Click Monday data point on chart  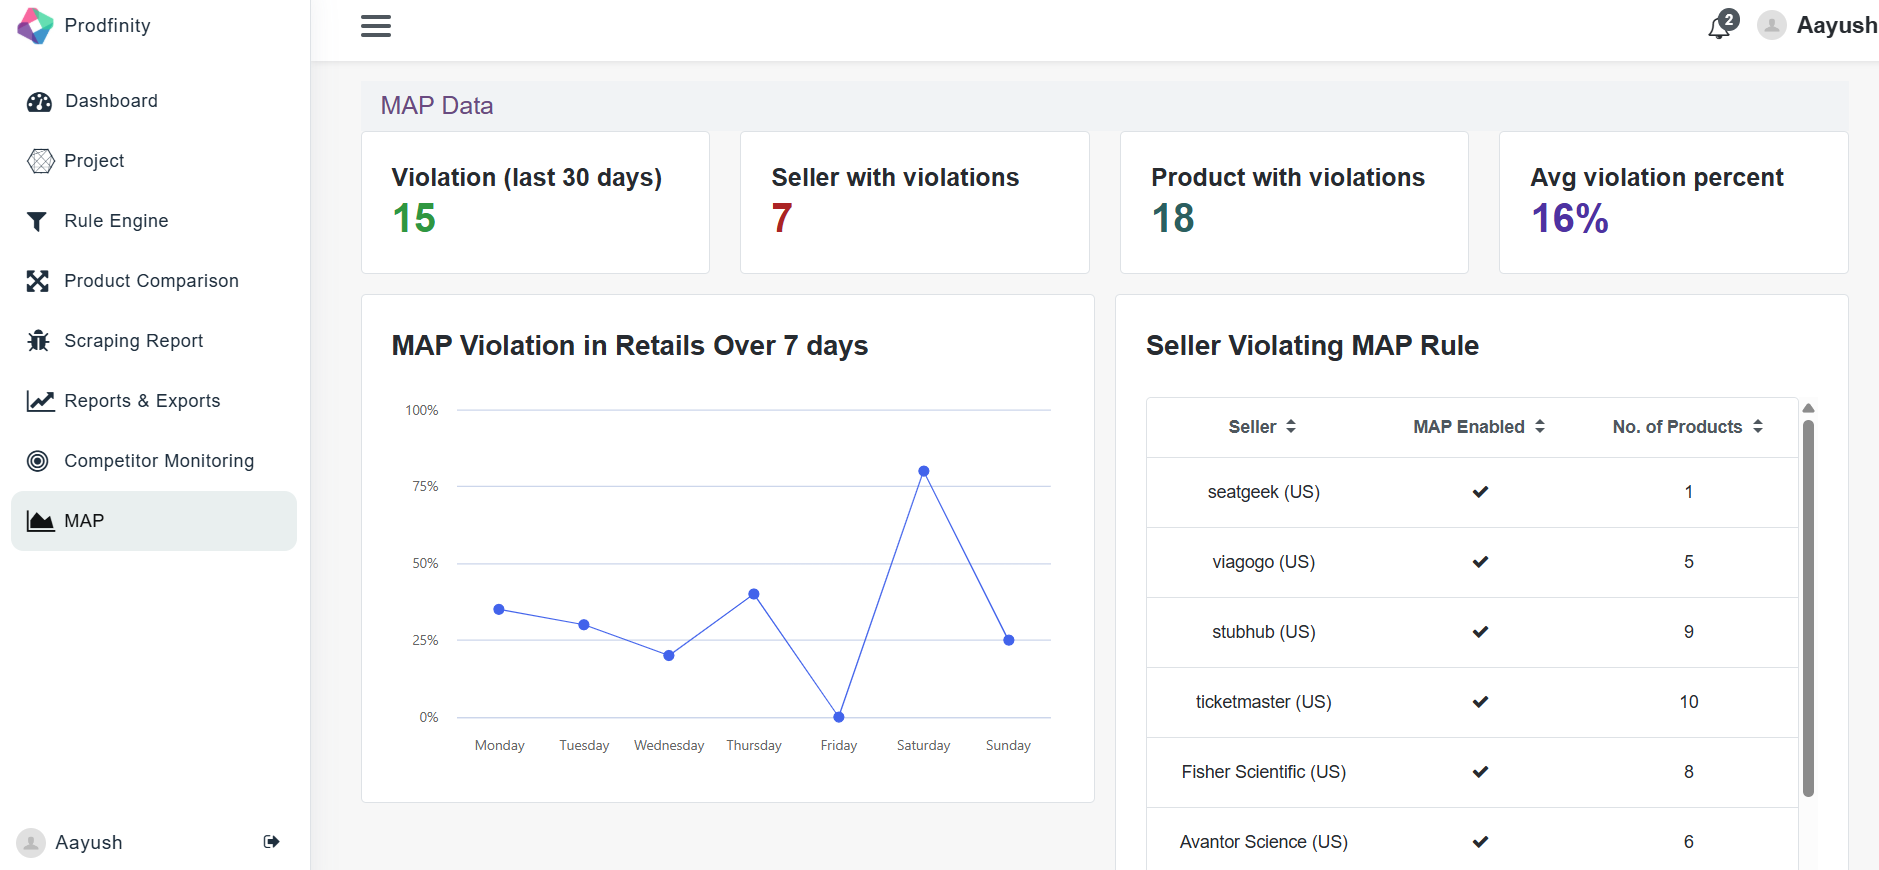(x=499, y=610)
